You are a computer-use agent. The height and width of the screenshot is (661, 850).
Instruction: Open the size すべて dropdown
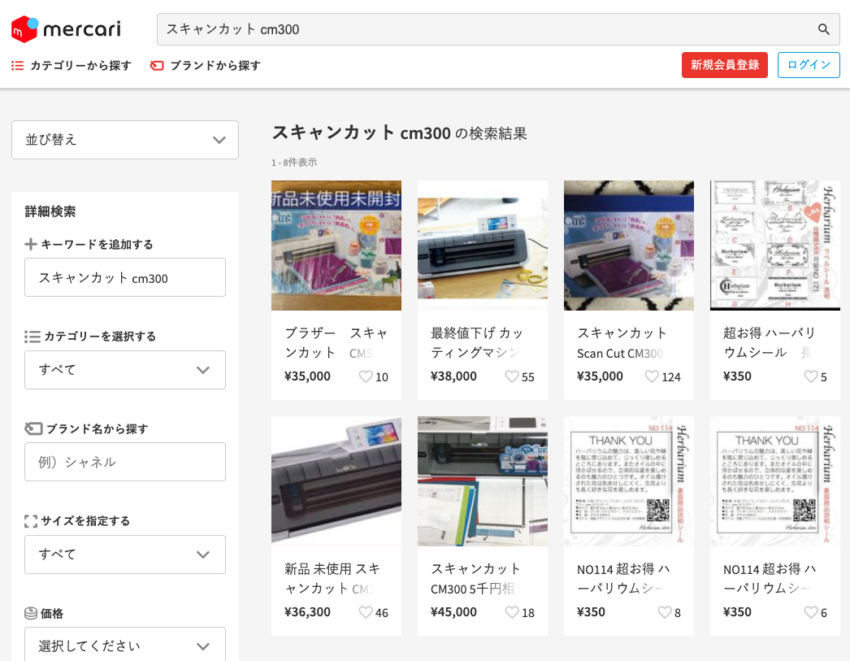click(125, 554)
